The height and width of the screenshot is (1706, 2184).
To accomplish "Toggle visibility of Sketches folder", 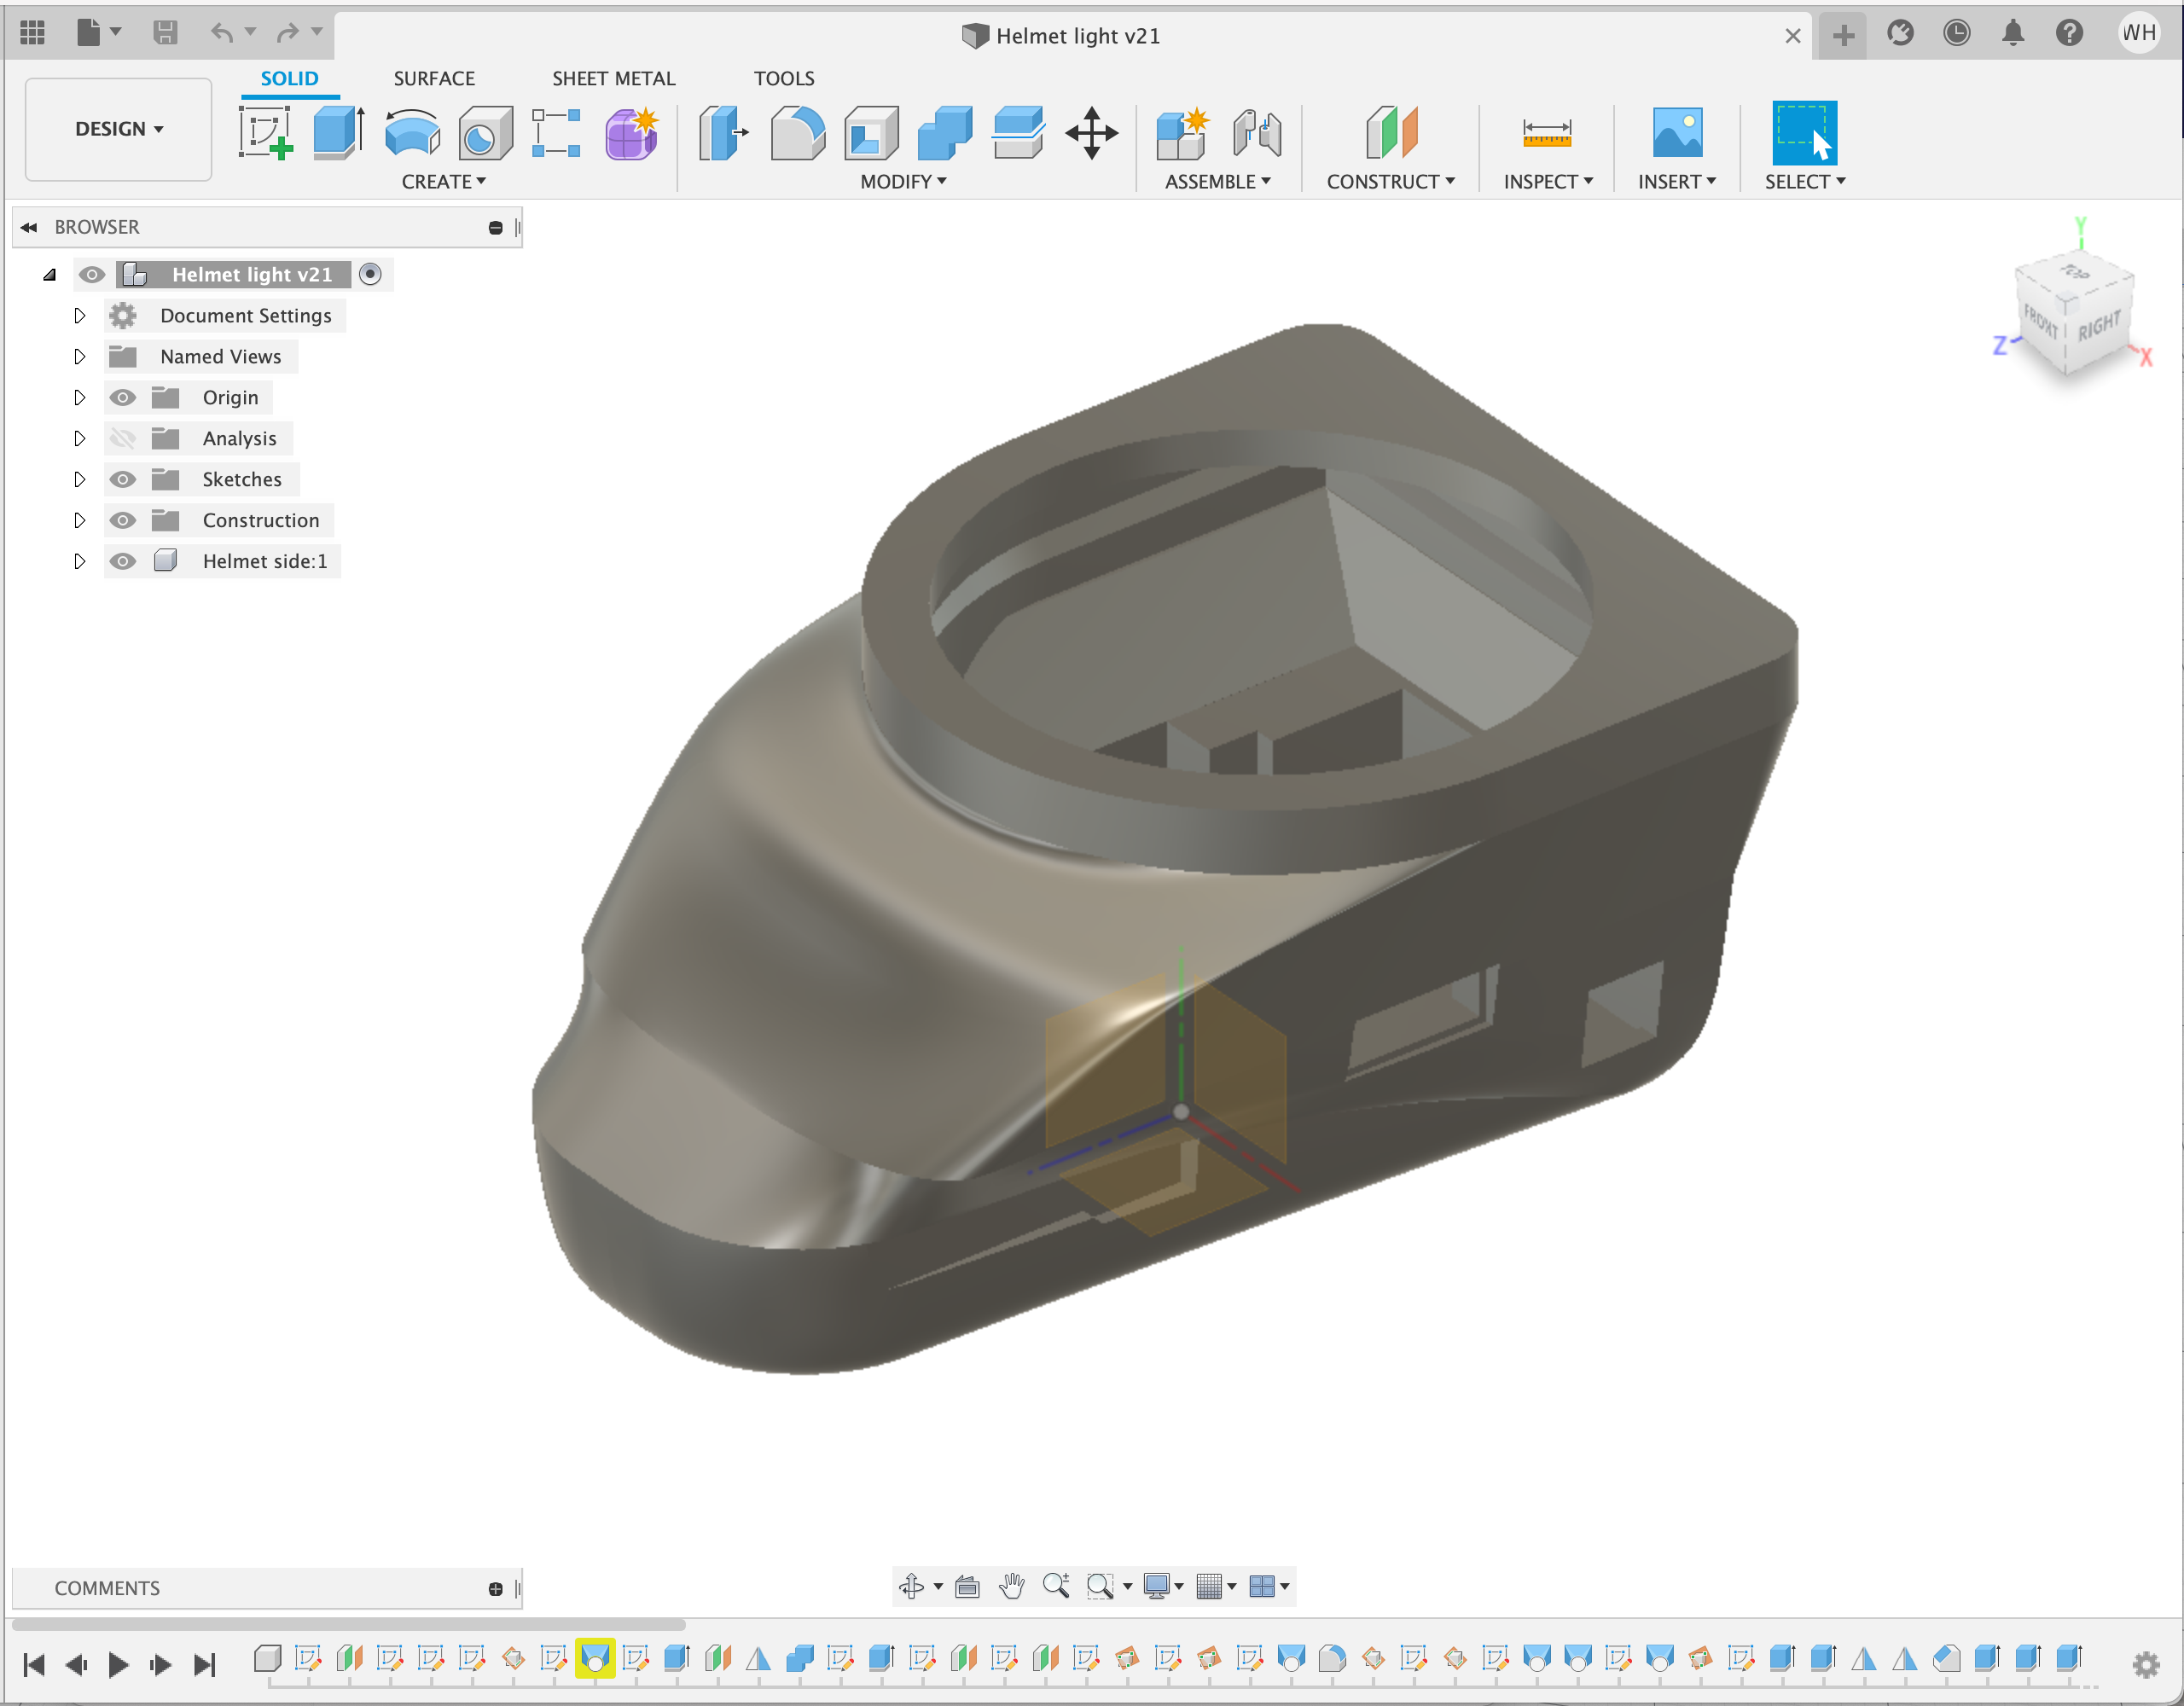I will (x=120, y=479).
